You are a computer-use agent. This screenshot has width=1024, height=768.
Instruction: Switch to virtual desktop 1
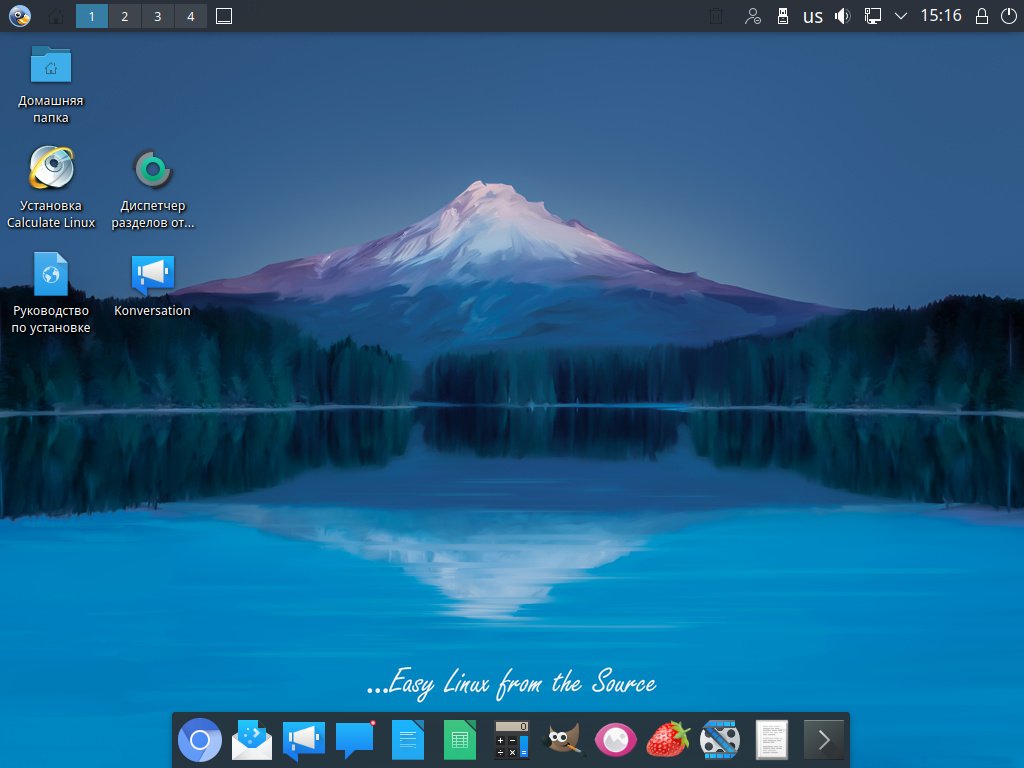tap(91, 16)
